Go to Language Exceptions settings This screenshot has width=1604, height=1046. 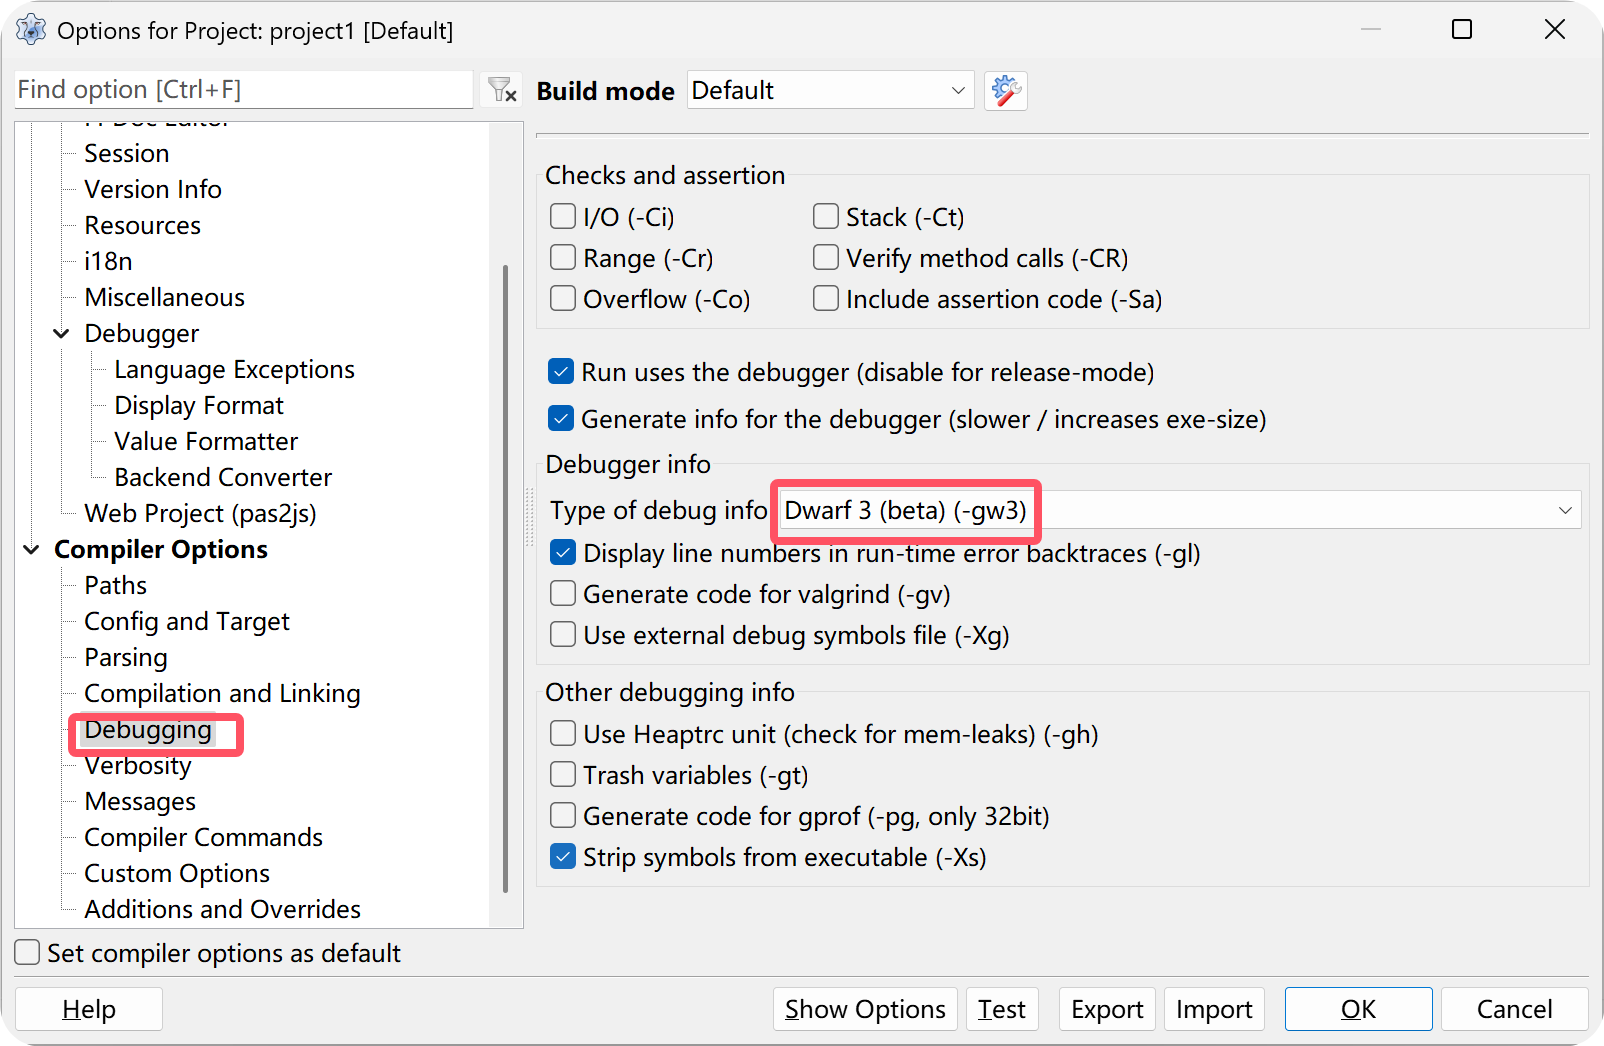click(x=234, y=370)
